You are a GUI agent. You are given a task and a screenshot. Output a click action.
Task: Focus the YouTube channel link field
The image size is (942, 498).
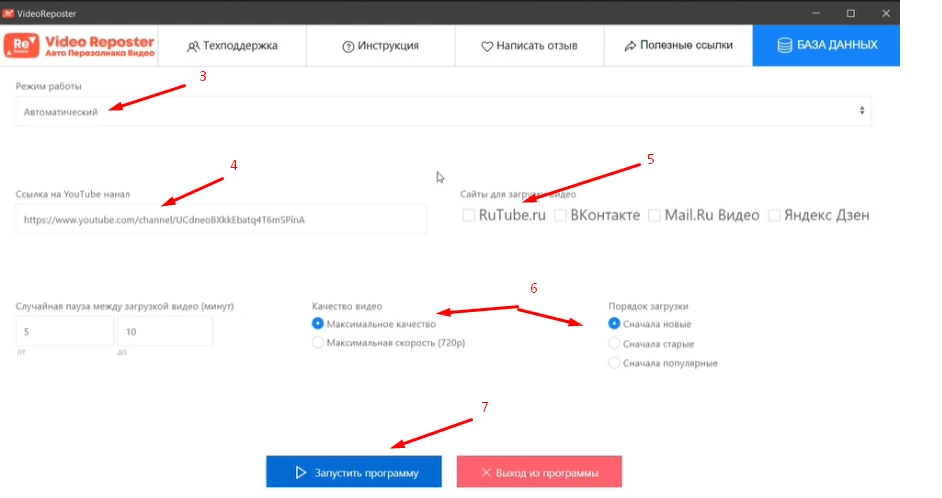click(221, 219)
